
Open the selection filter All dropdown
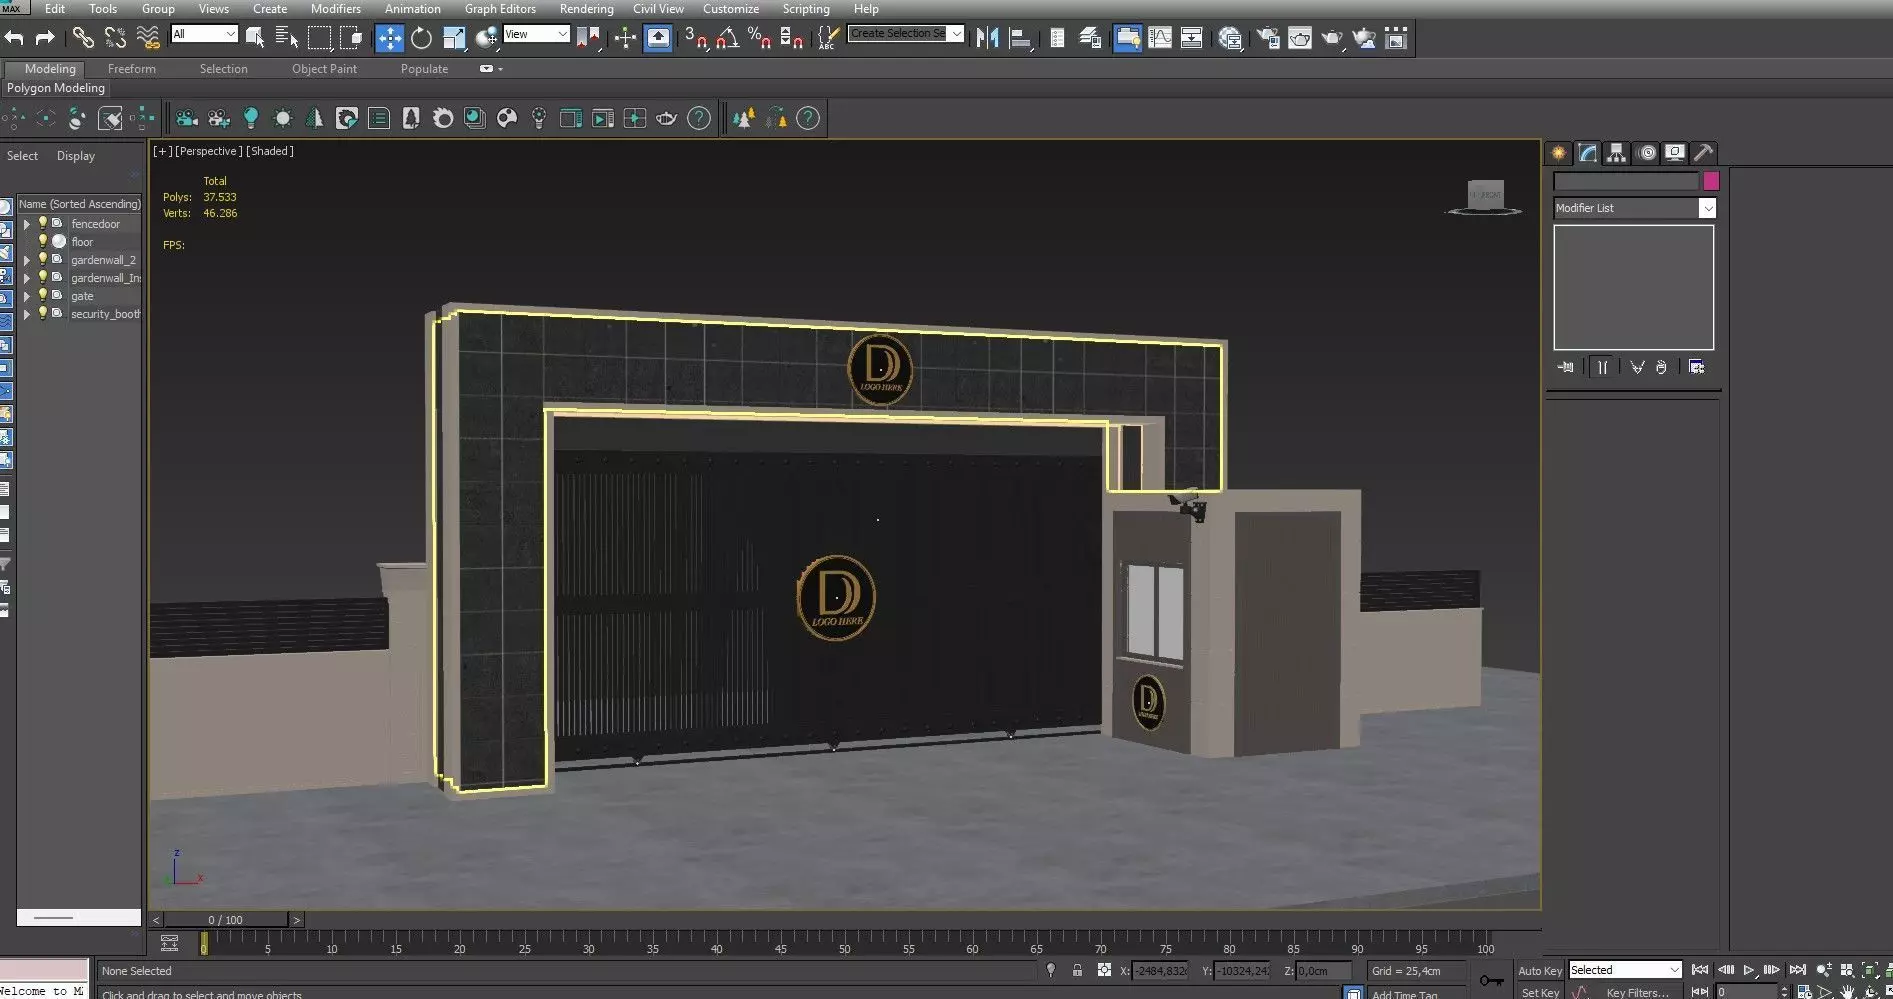point(204,34)
